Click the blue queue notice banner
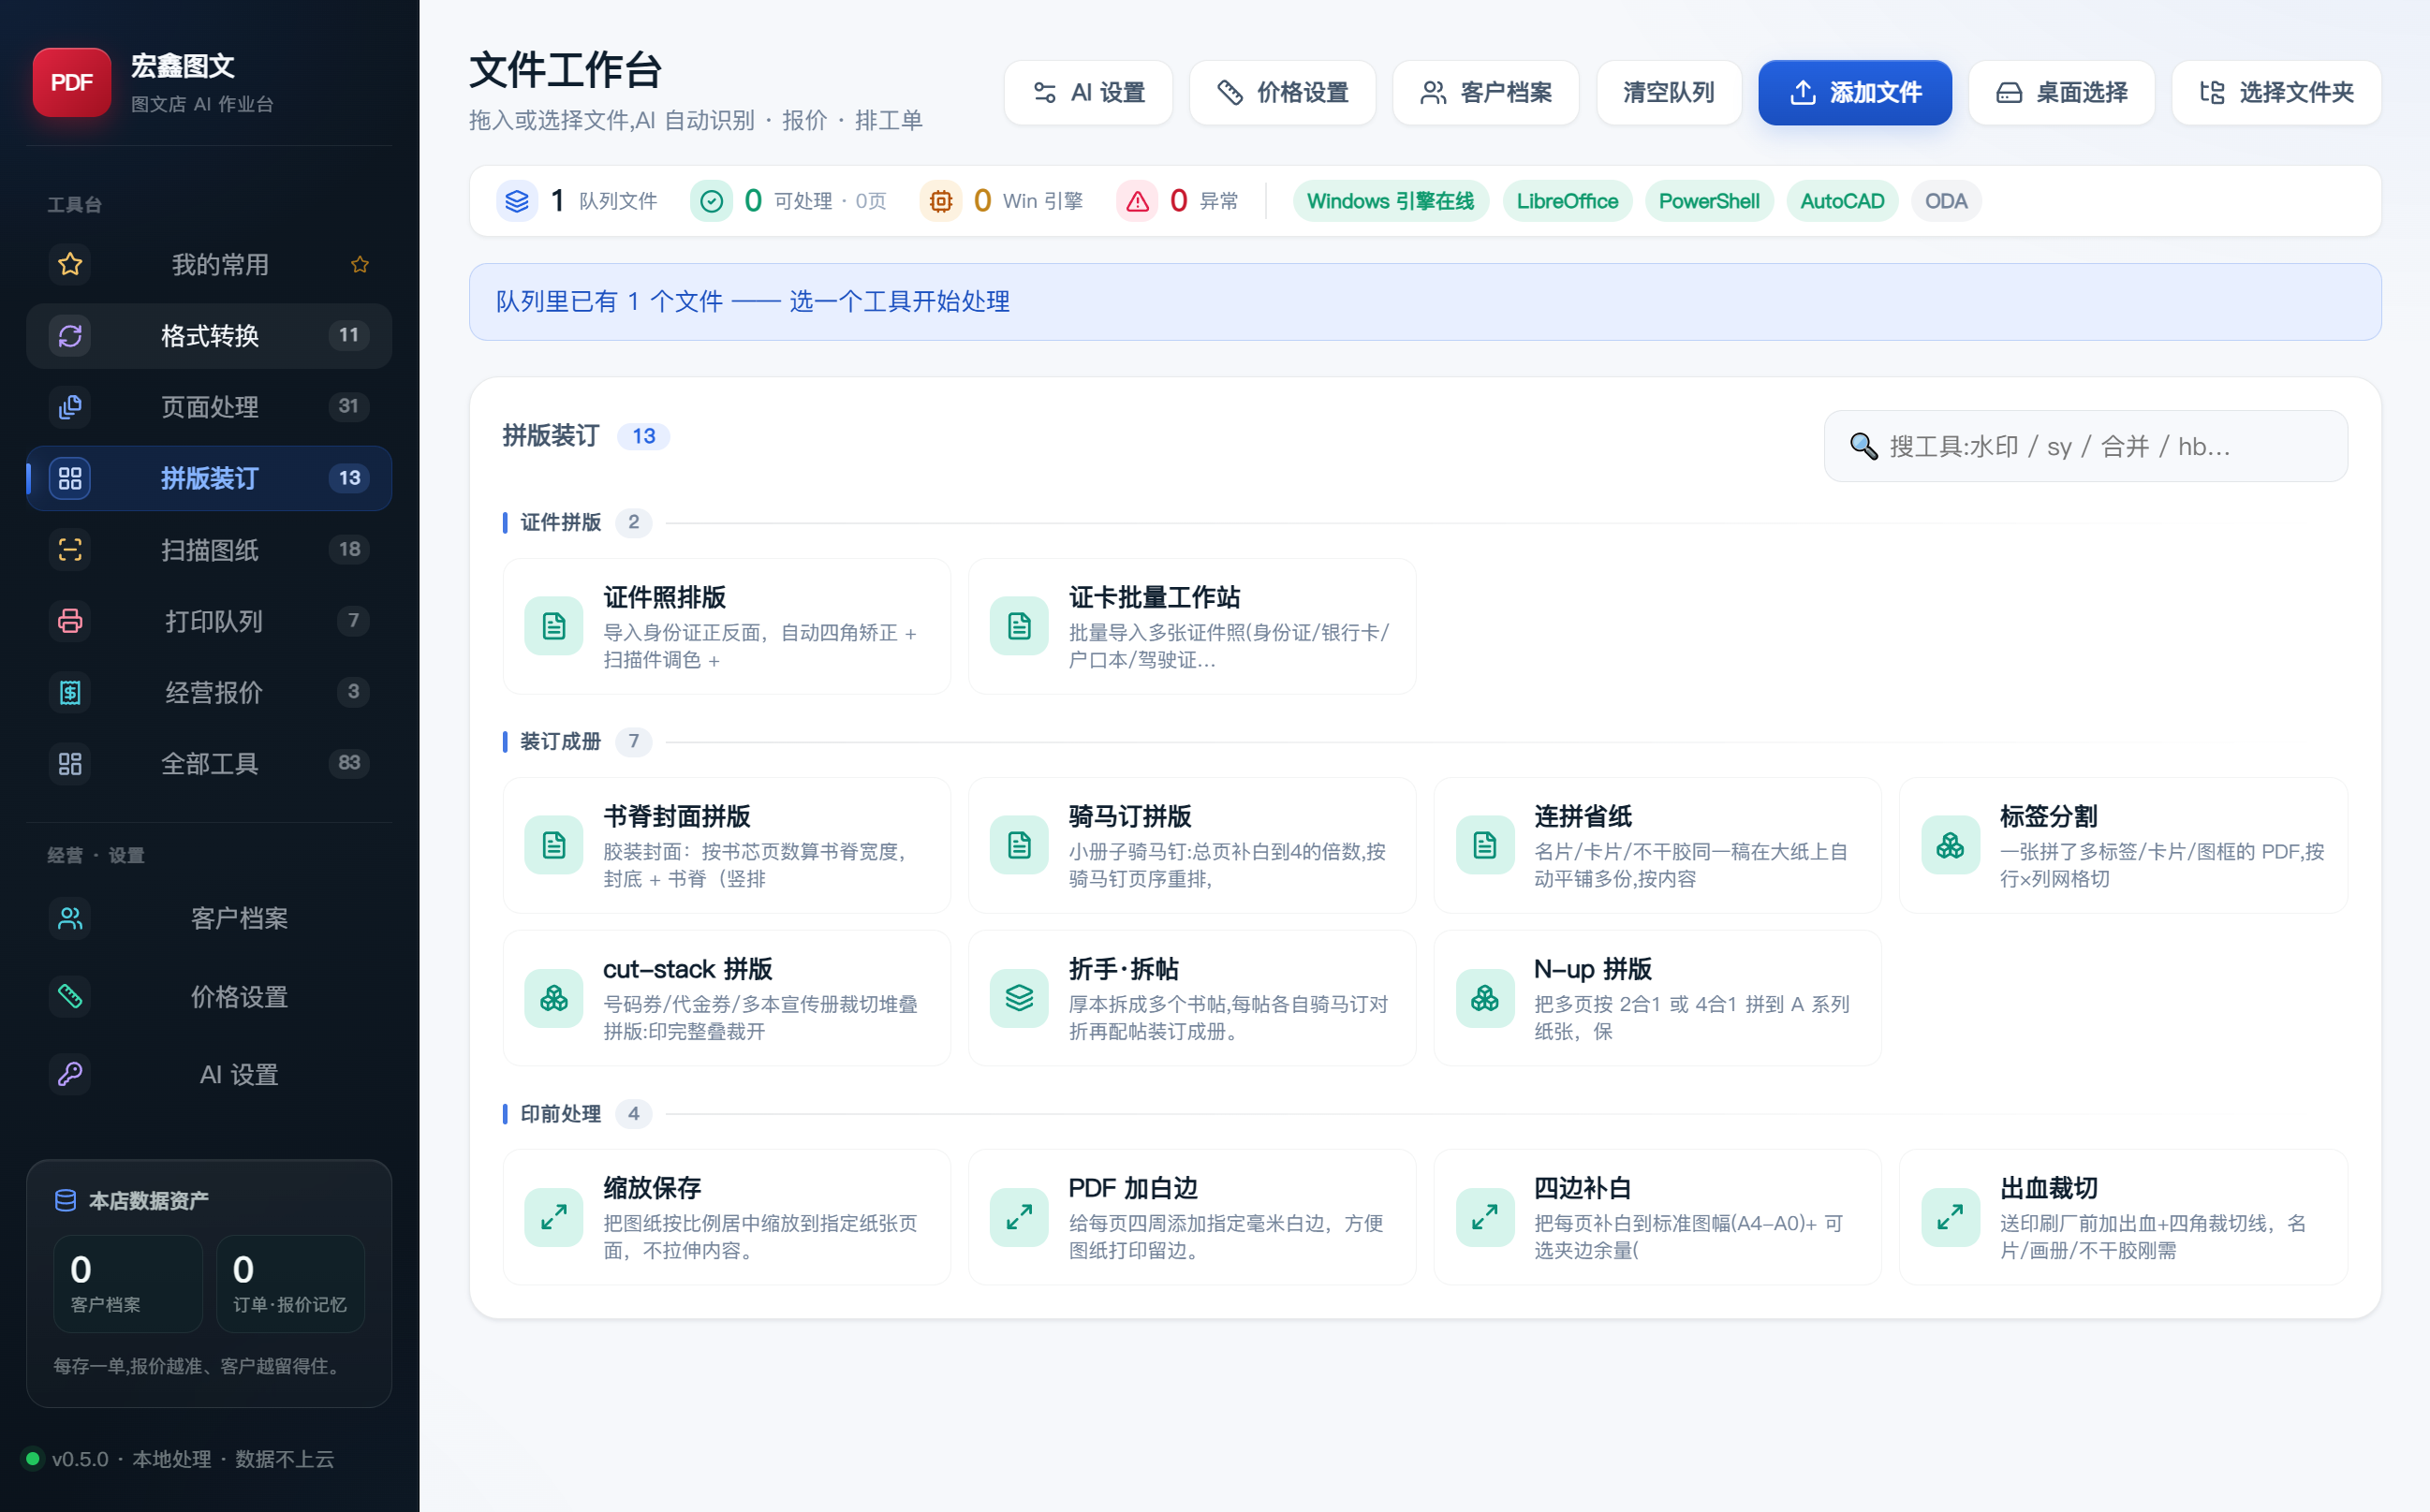The image size is (2430, 1512). 1425,302
